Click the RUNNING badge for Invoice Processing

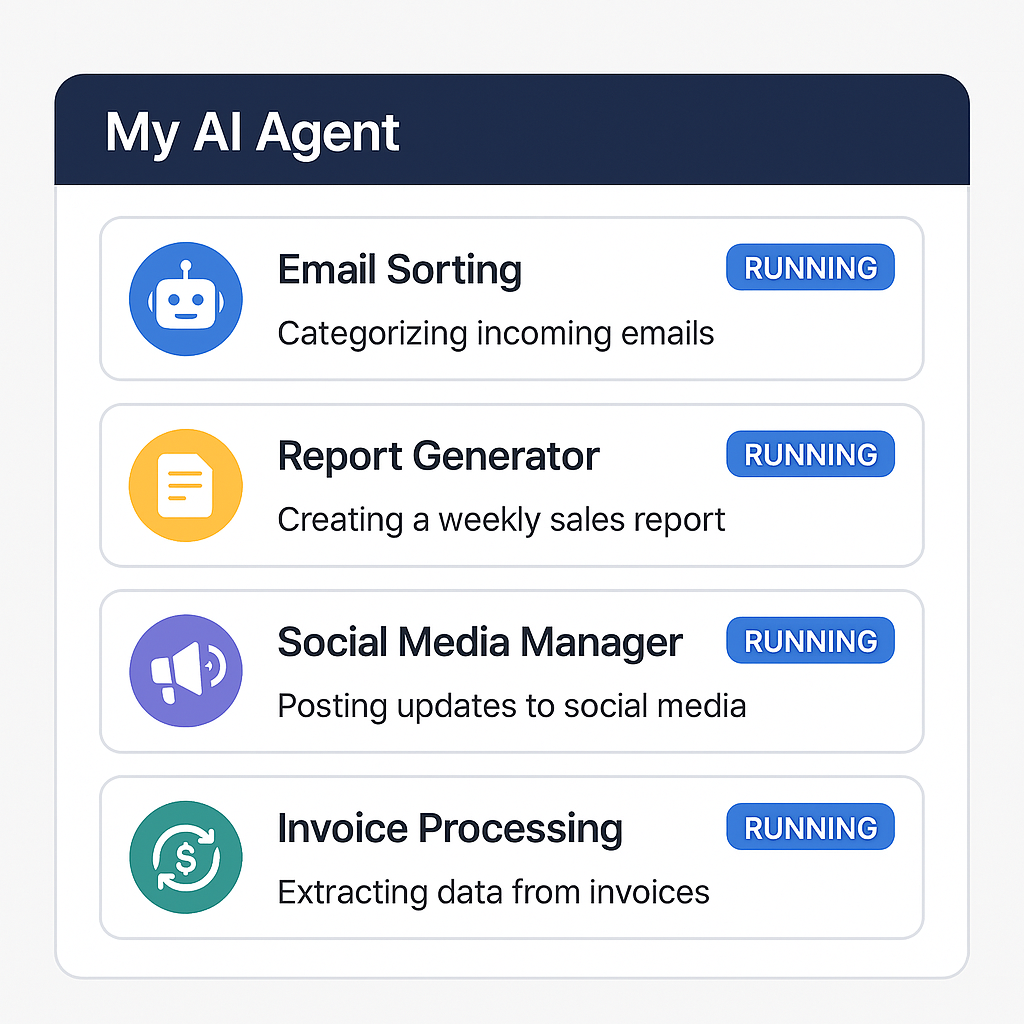point(810,827)
